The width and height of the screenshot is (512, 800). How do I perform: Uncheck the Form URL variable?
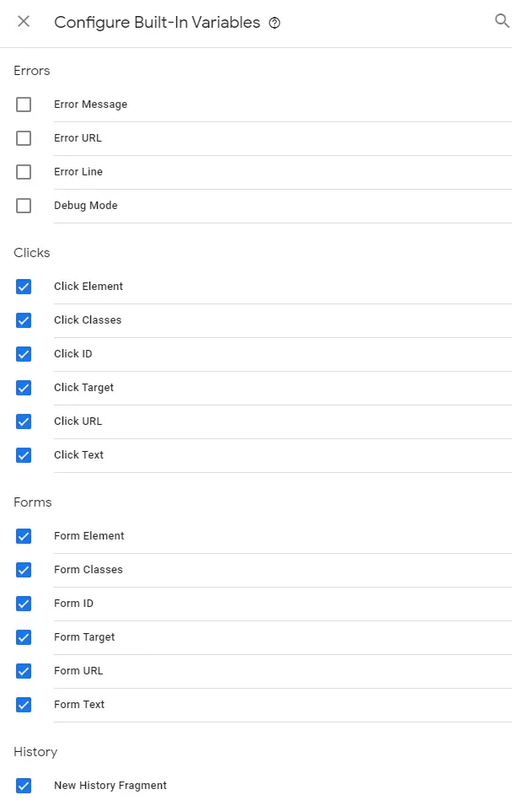pyautogui.click(x=23, y=671)
